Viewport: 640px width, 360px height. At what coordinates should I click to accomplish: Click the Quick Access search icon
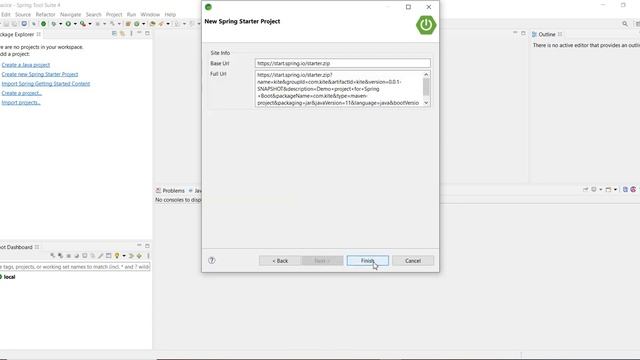click(625, 24)
